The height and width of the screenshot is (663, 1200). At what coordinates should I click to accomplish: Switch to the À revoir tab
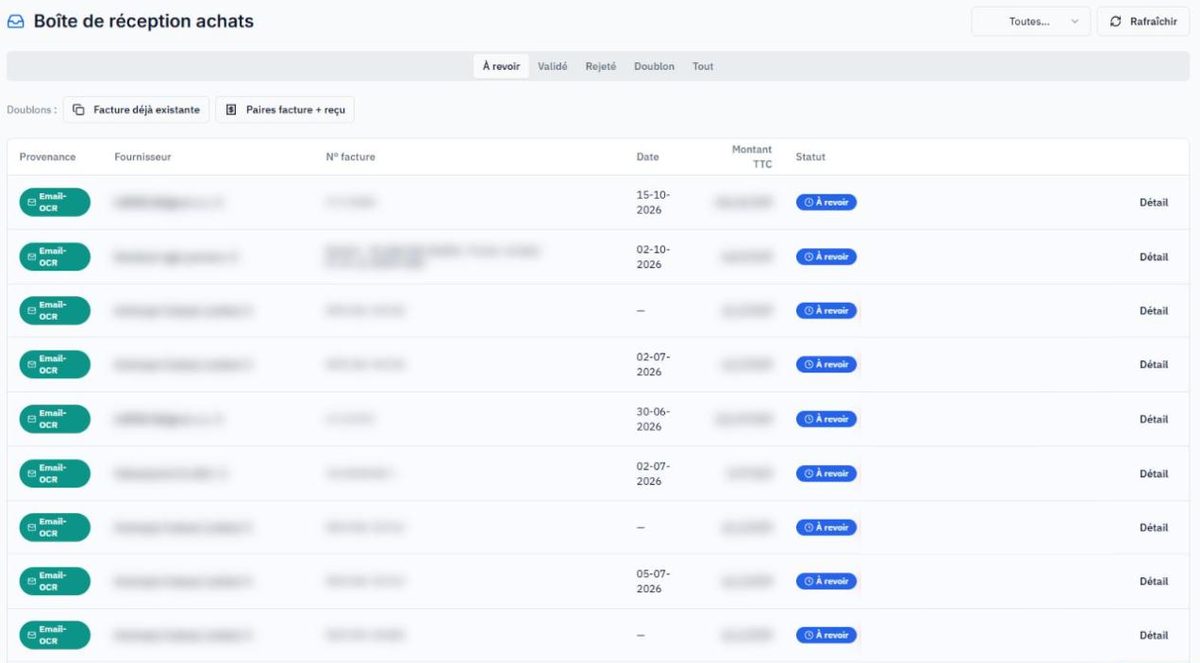click(501, 66)
